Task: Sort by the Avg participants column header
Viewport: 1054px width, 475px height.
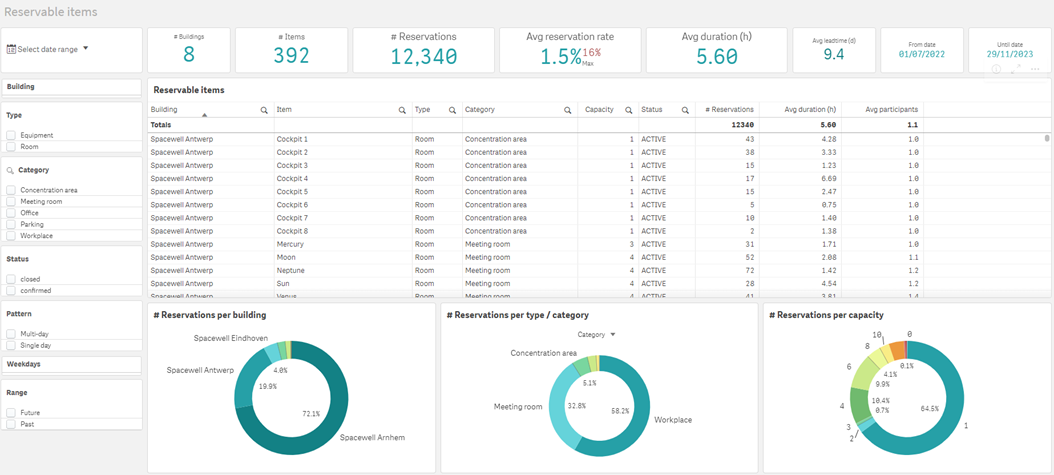Action: [891, 110]
